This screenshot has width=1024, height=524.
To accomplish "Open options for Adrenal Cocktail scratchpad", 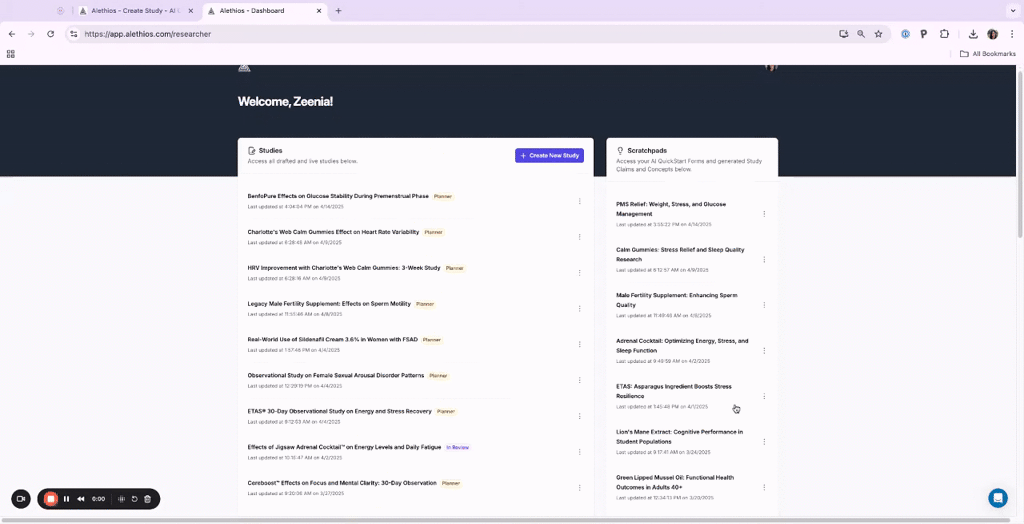I will click(764, 351).
